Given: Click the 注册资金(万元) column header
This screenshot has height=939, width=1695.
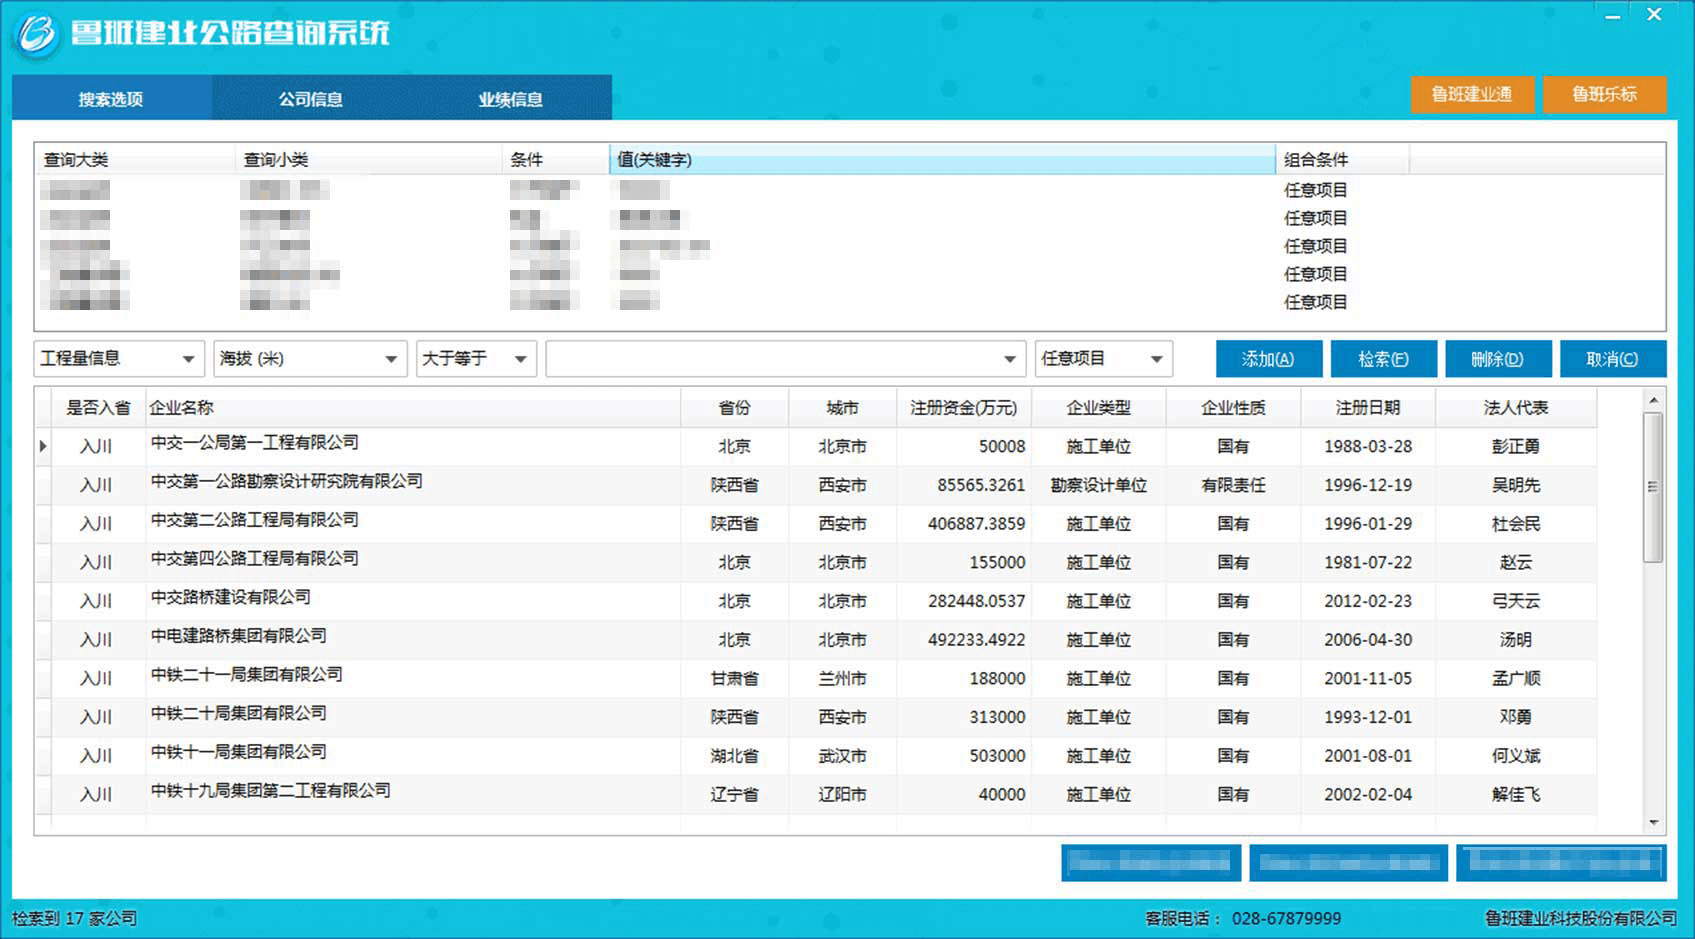Looking at the screenshot, I should click(963, 408).
